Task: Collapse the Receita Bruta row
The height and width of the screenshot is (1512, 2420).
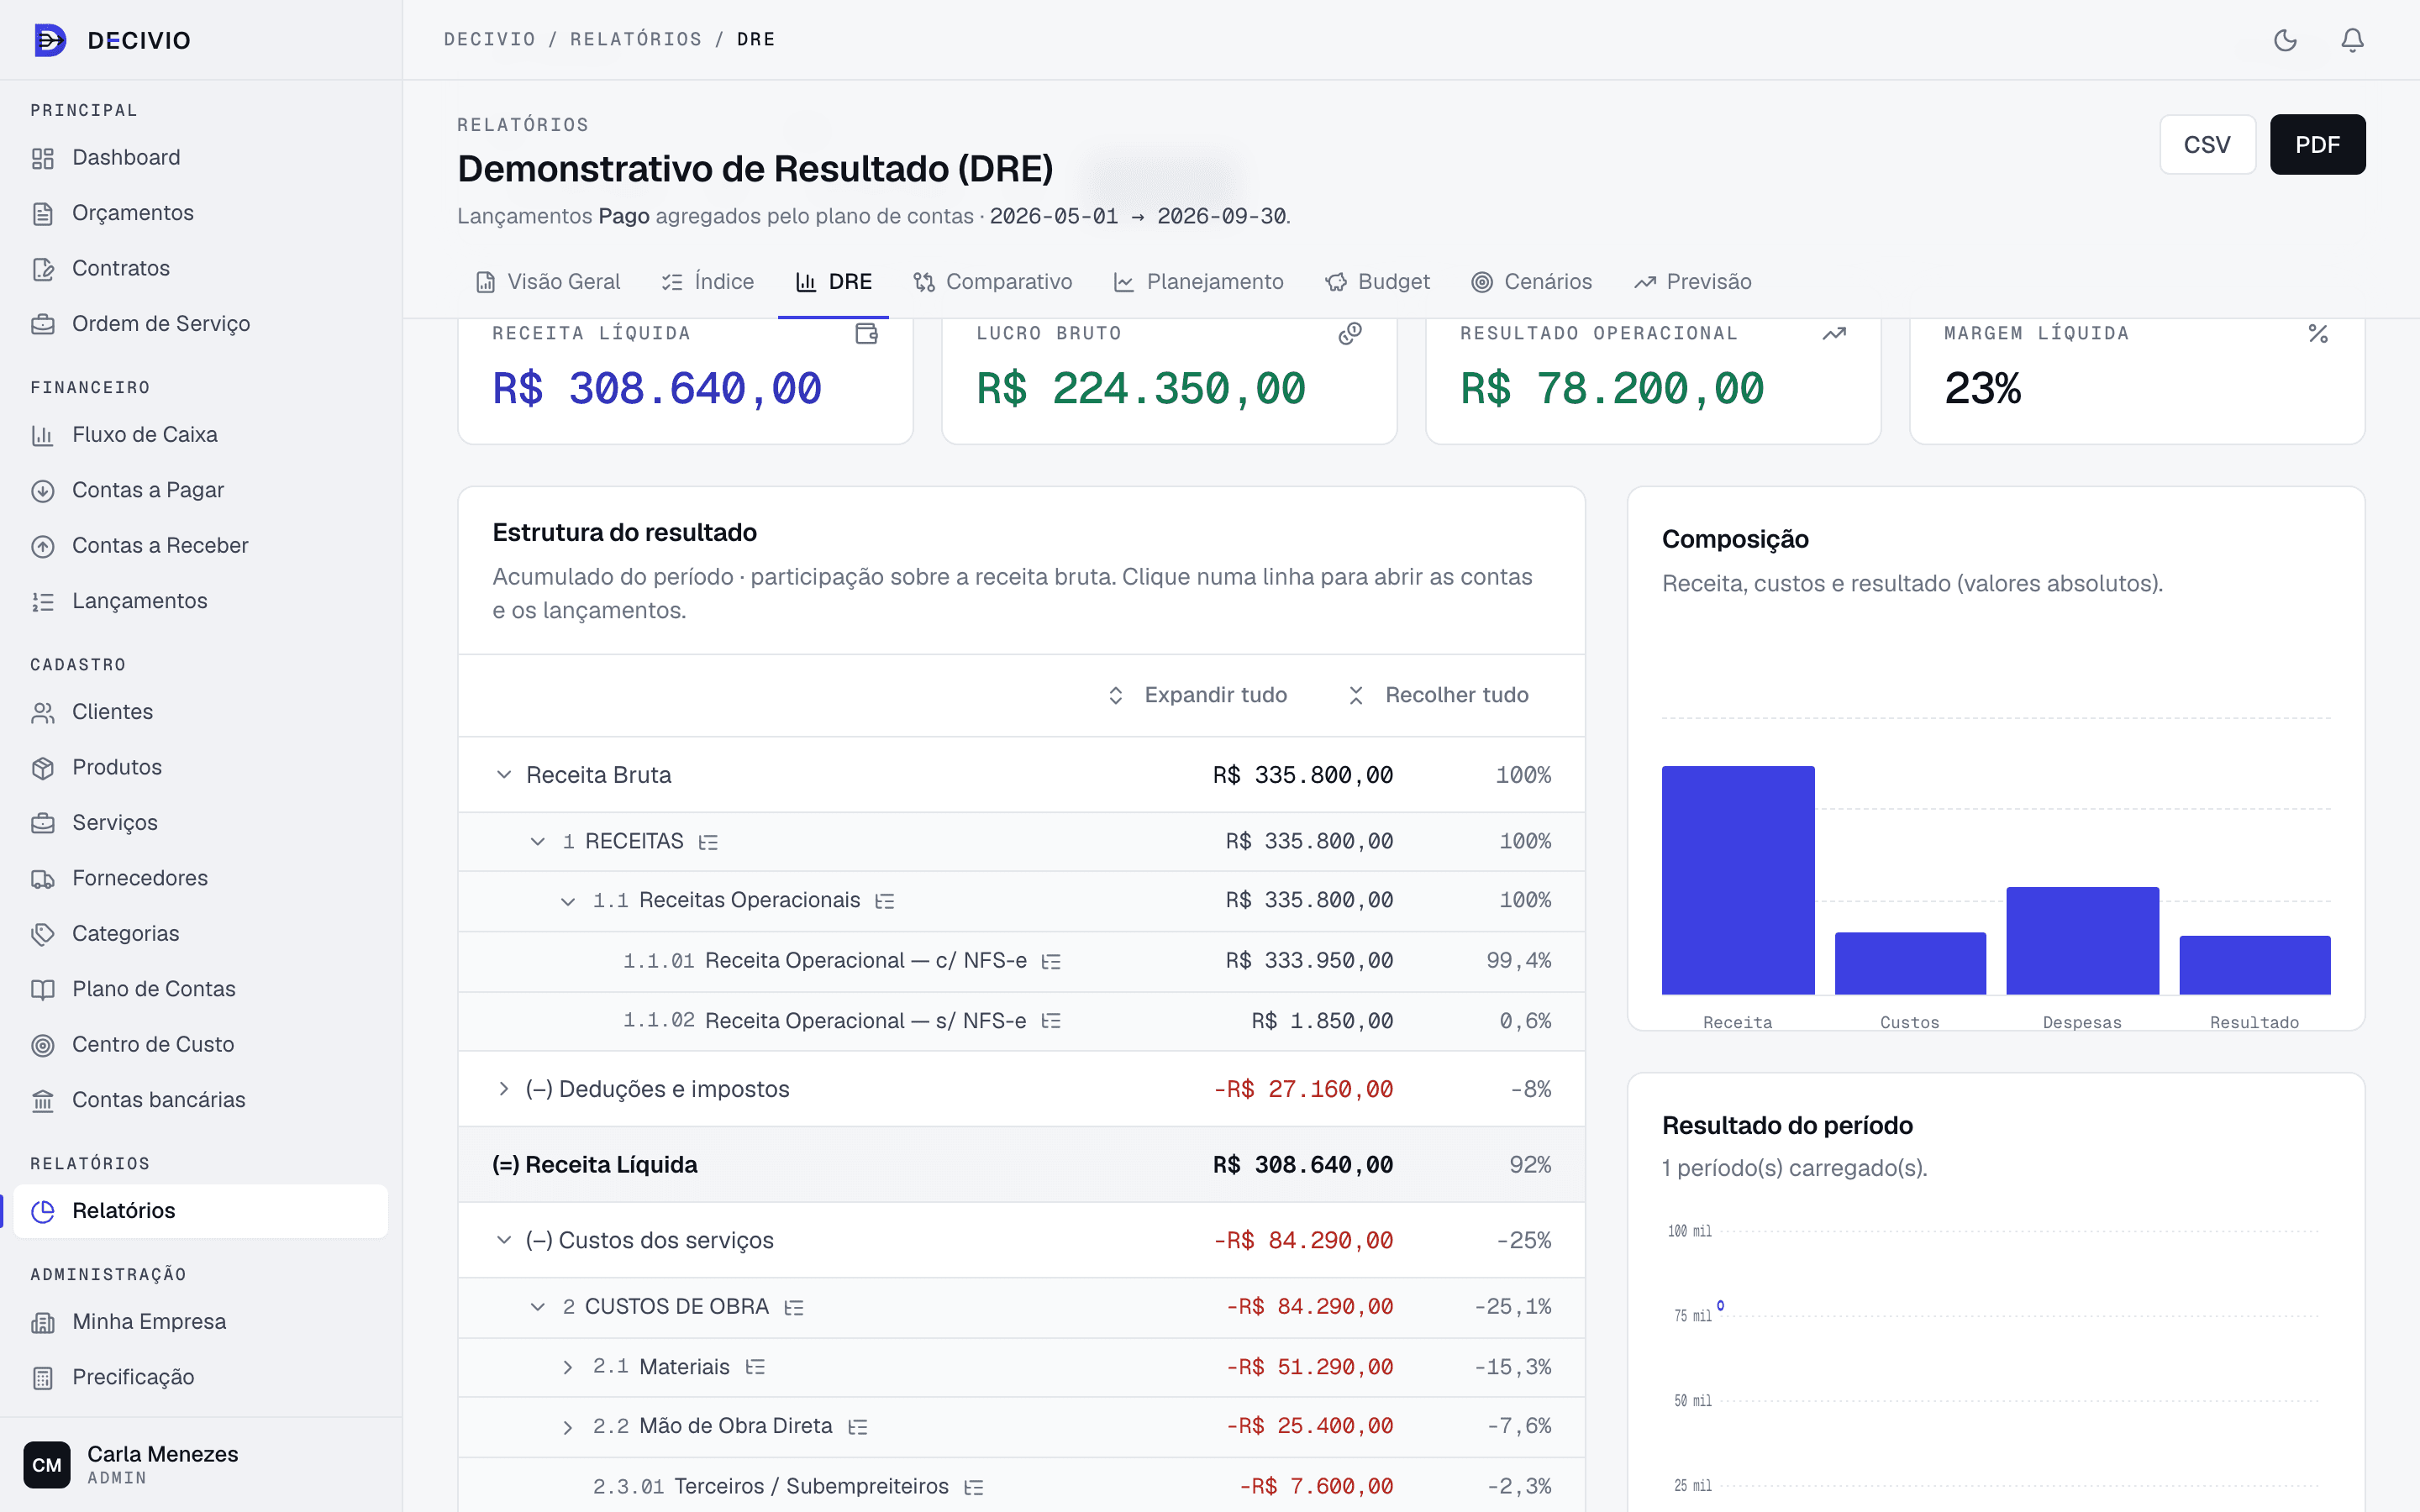Action: pyautogui.click(x=504, y=775)
